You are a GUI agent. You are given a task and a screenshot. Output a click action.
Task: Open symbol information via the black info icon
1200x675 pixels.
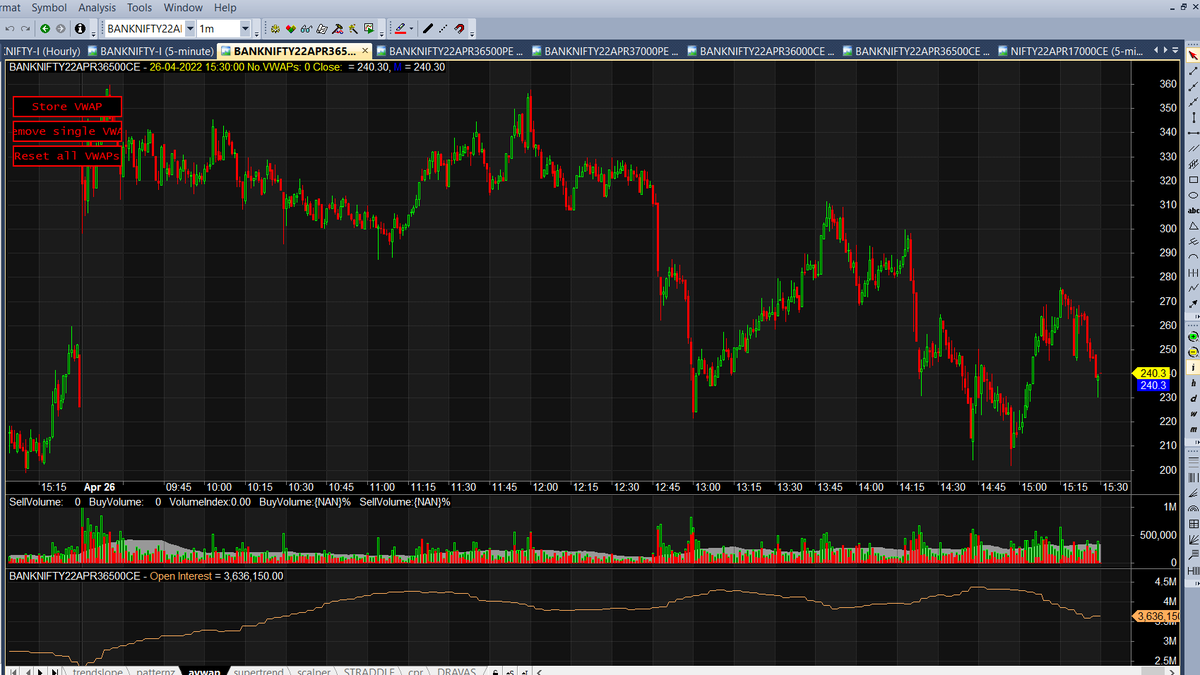(80, 29)
